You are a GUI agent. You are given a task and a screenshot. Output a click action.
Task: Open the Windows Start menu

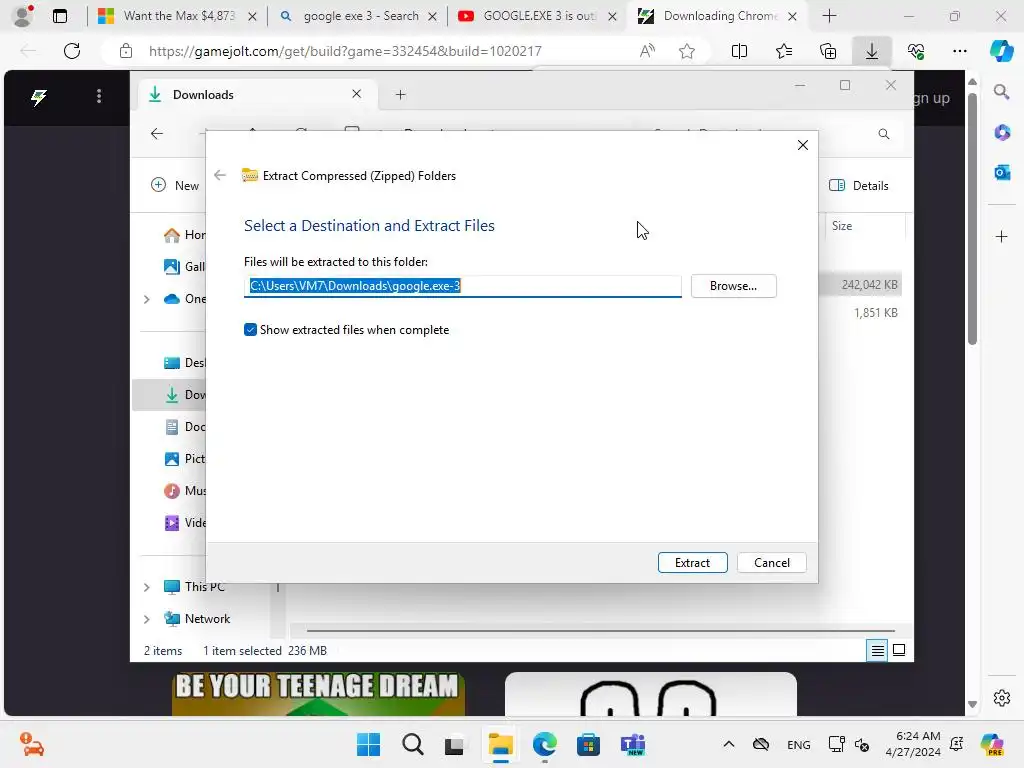[368, 744]
